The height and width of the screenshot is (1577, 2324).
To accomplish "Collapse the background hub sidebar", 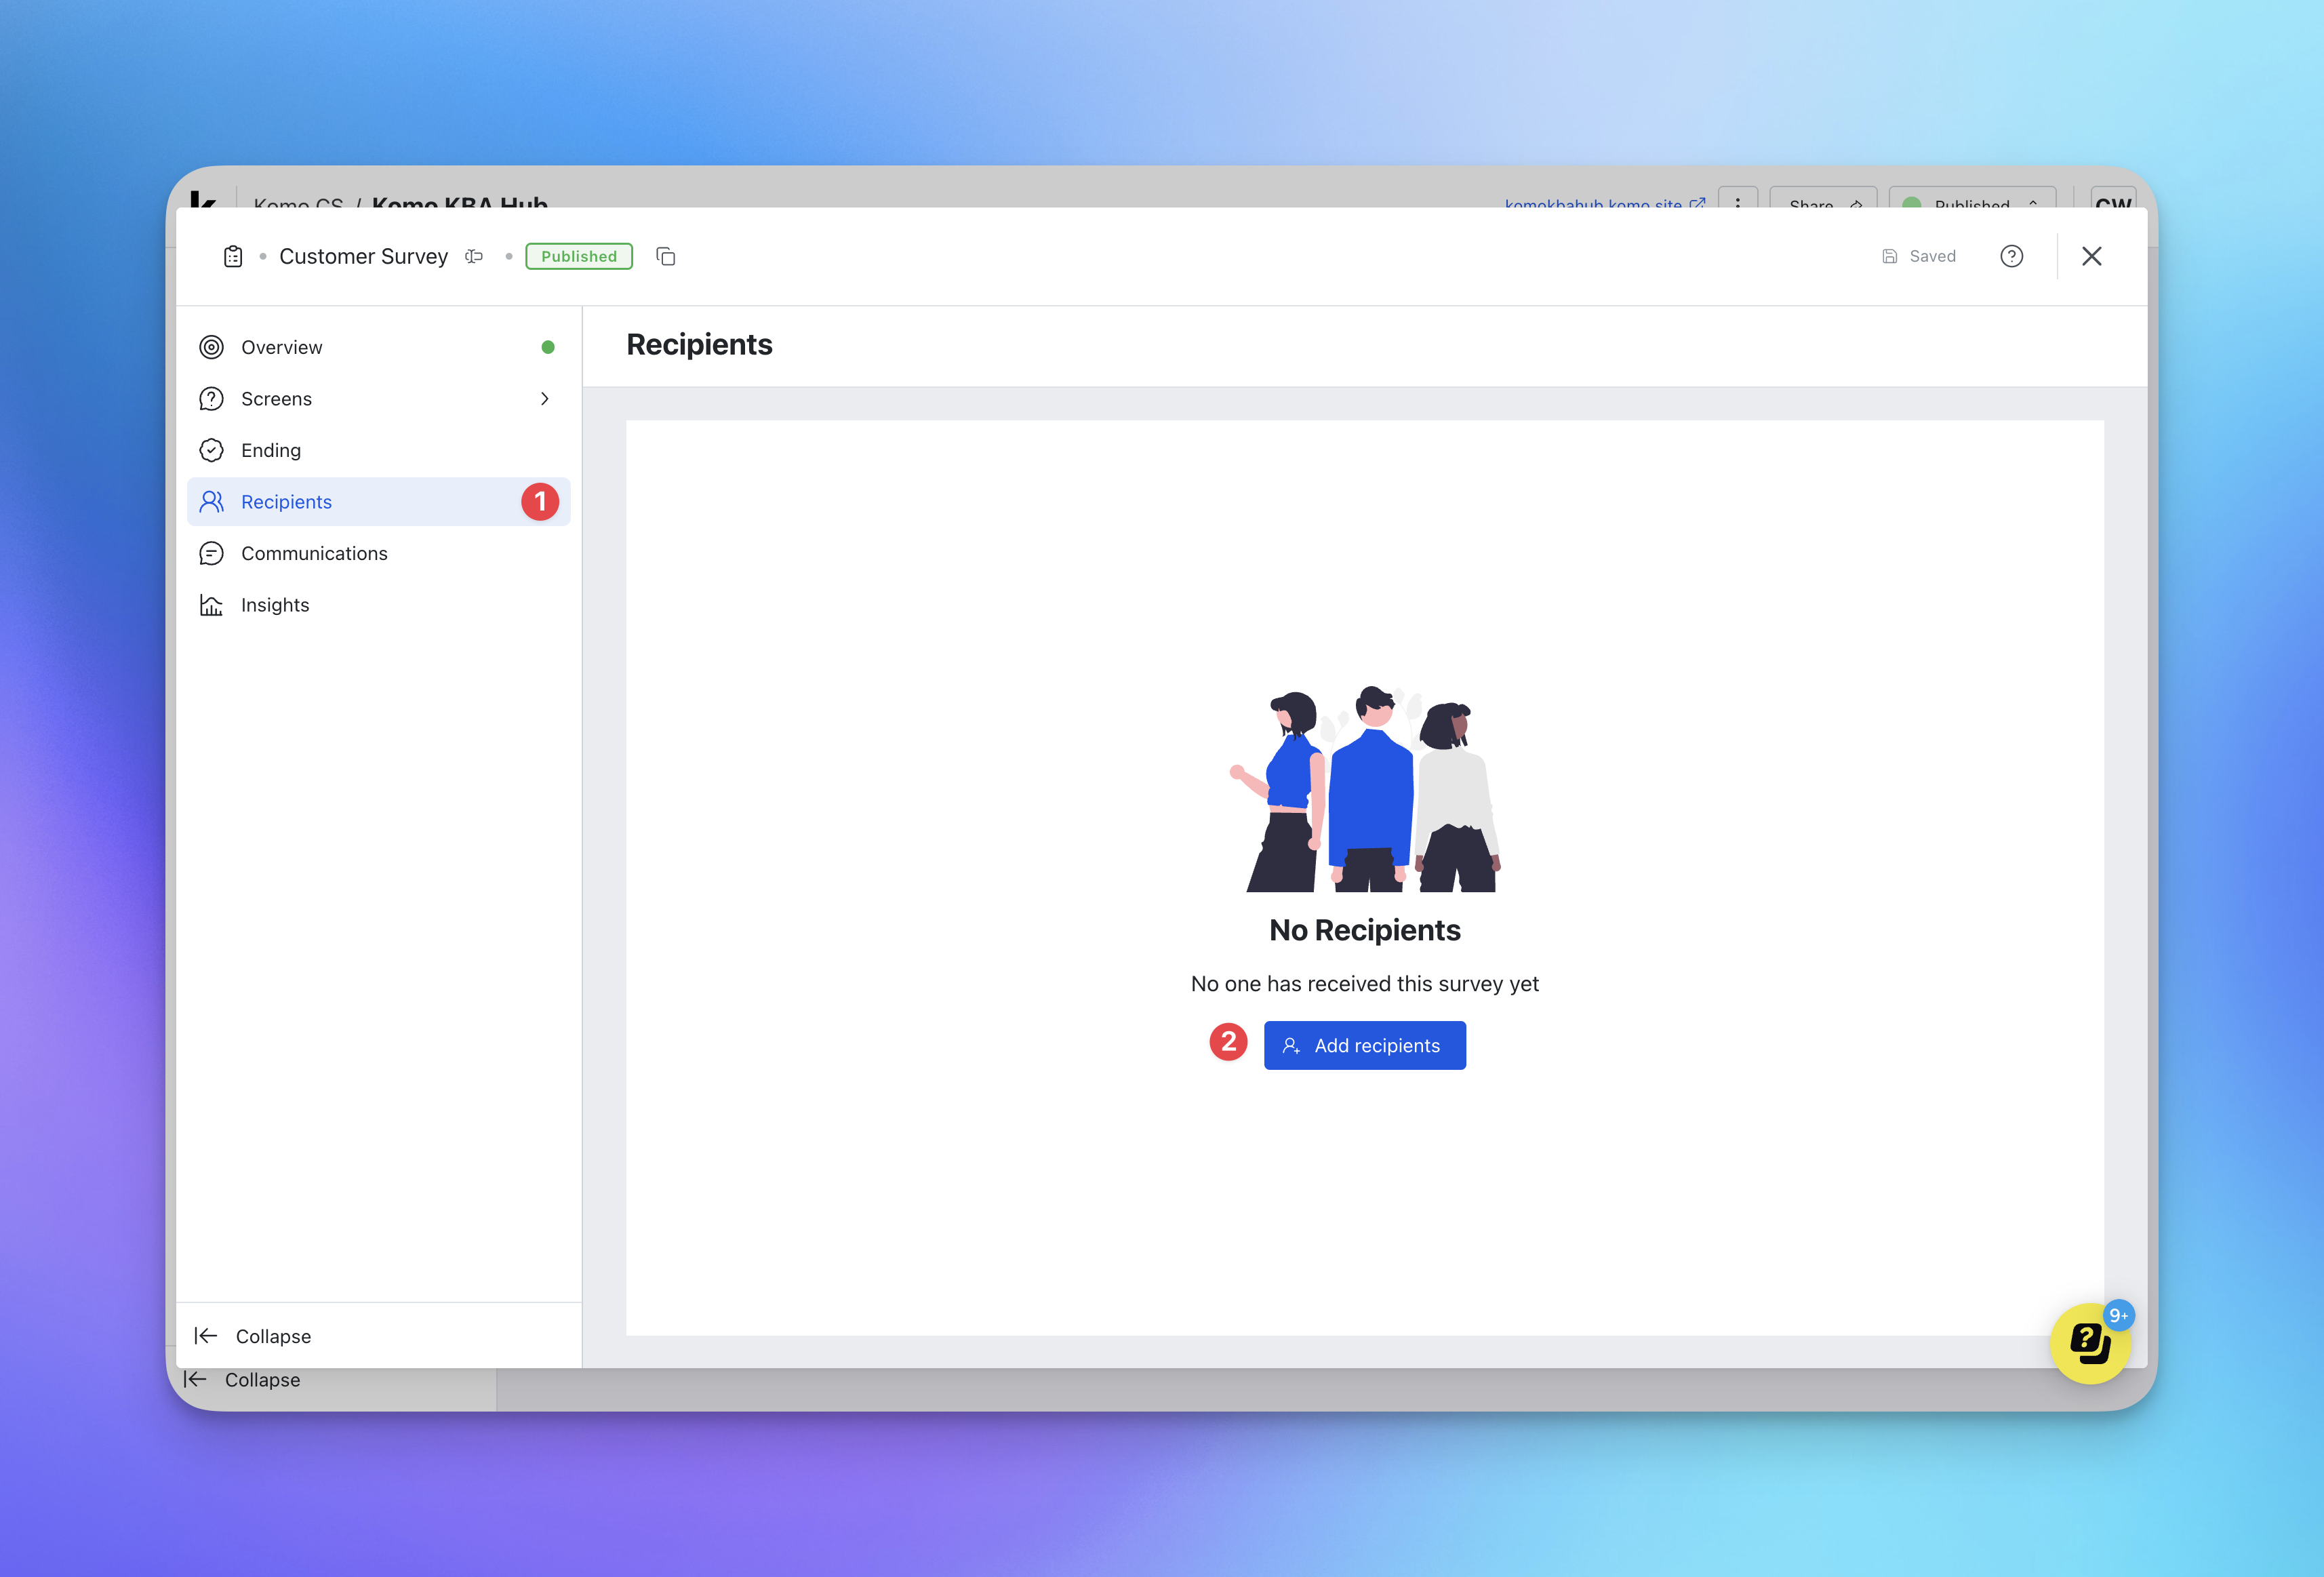I will coord(243,1380).
